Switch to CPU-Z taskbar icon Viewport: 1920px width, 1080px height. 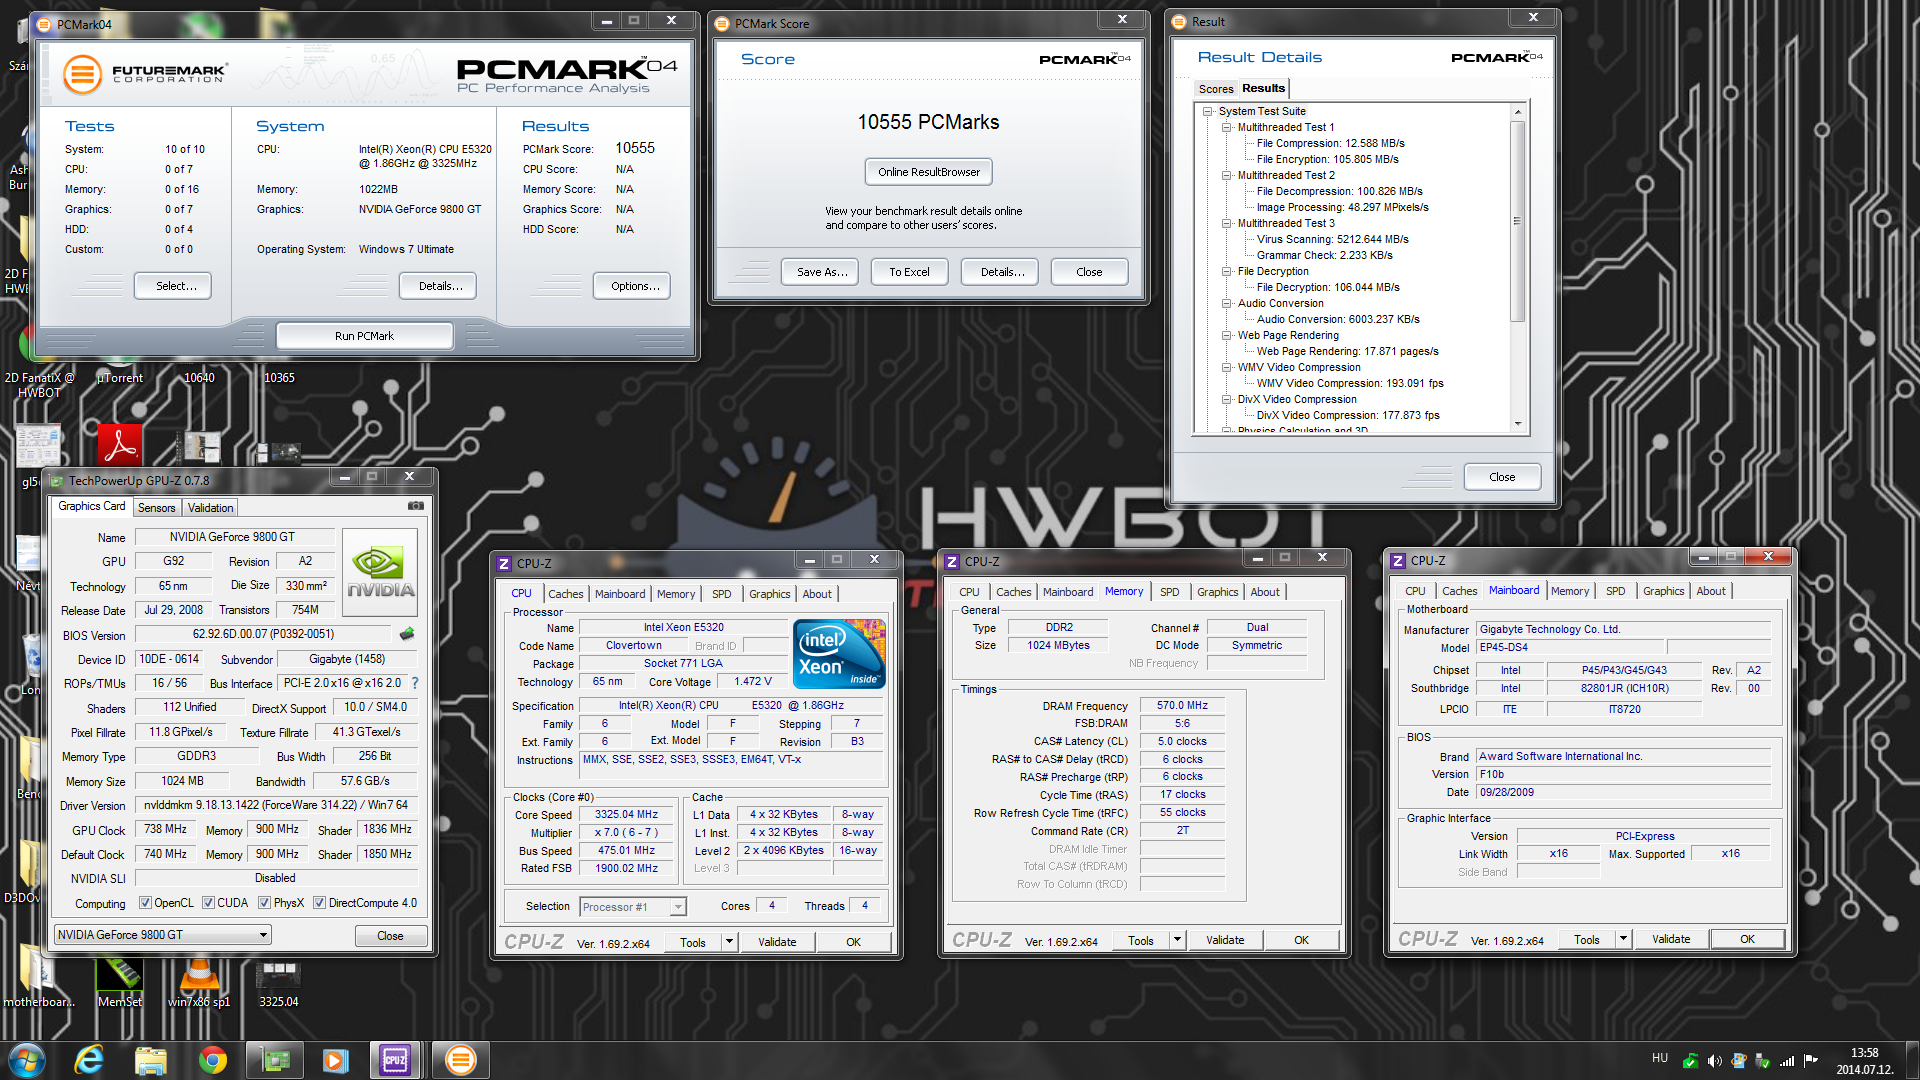[x=395, y=1060]
